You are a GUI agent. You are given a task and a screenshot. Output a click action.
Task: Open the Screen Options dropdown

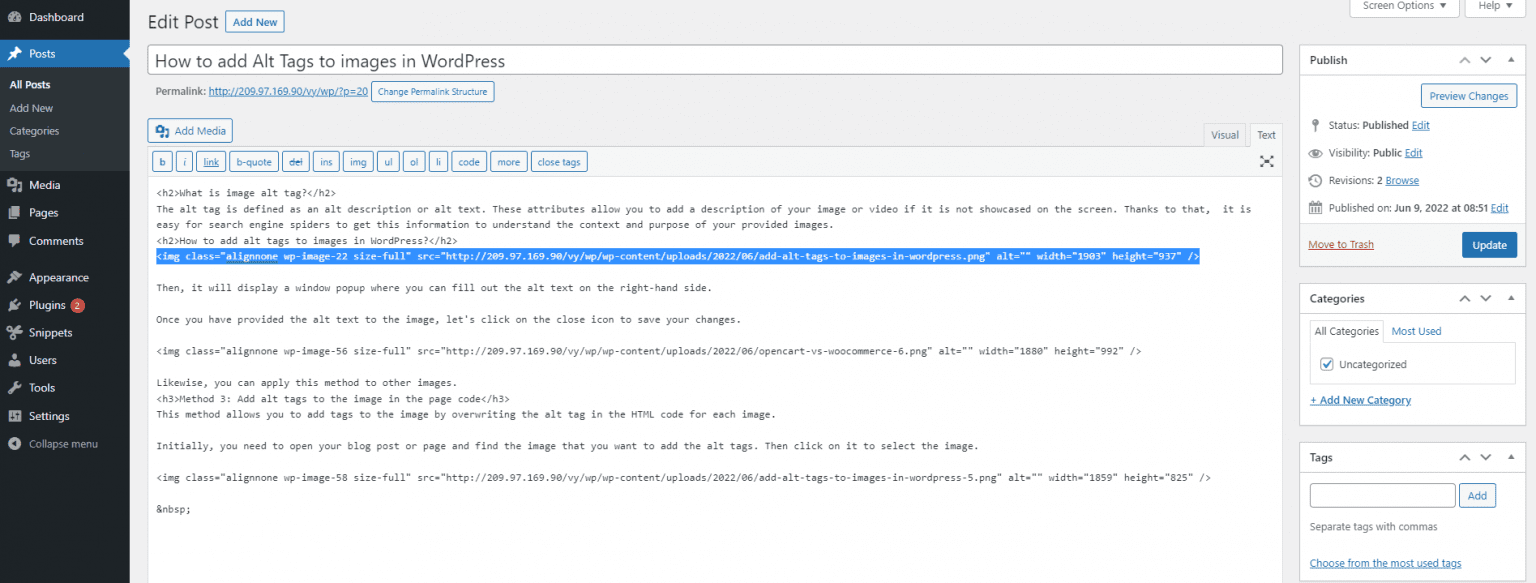[x=1403, y=7]
